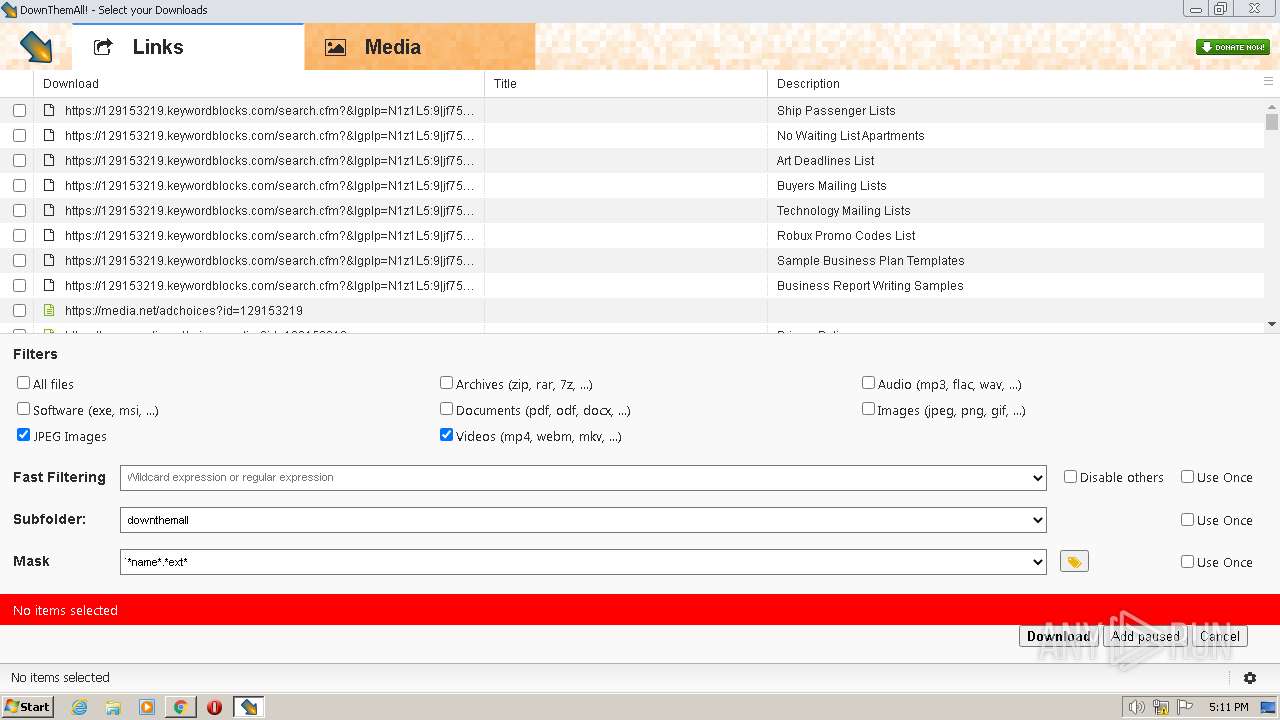Screen dimensions: 1280x720
Task: Open the media player taskbar icon
Action: click(147, 707)
